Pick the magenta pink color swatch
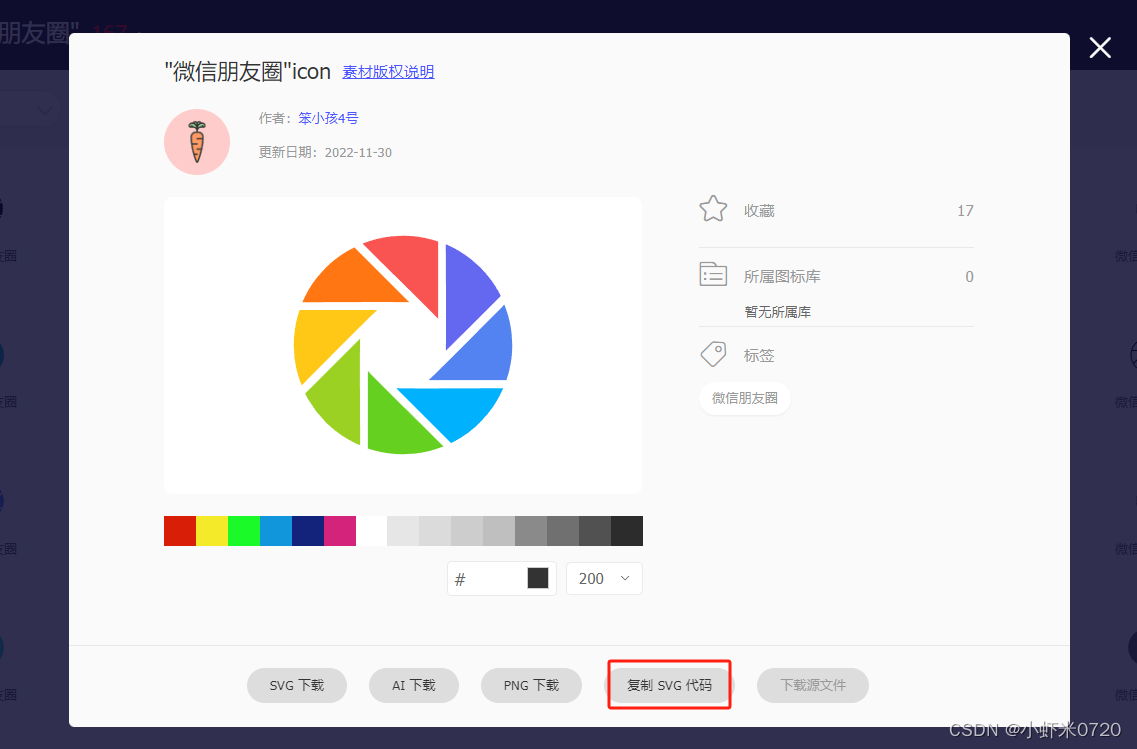The image size is (1137, 749). 339,531
